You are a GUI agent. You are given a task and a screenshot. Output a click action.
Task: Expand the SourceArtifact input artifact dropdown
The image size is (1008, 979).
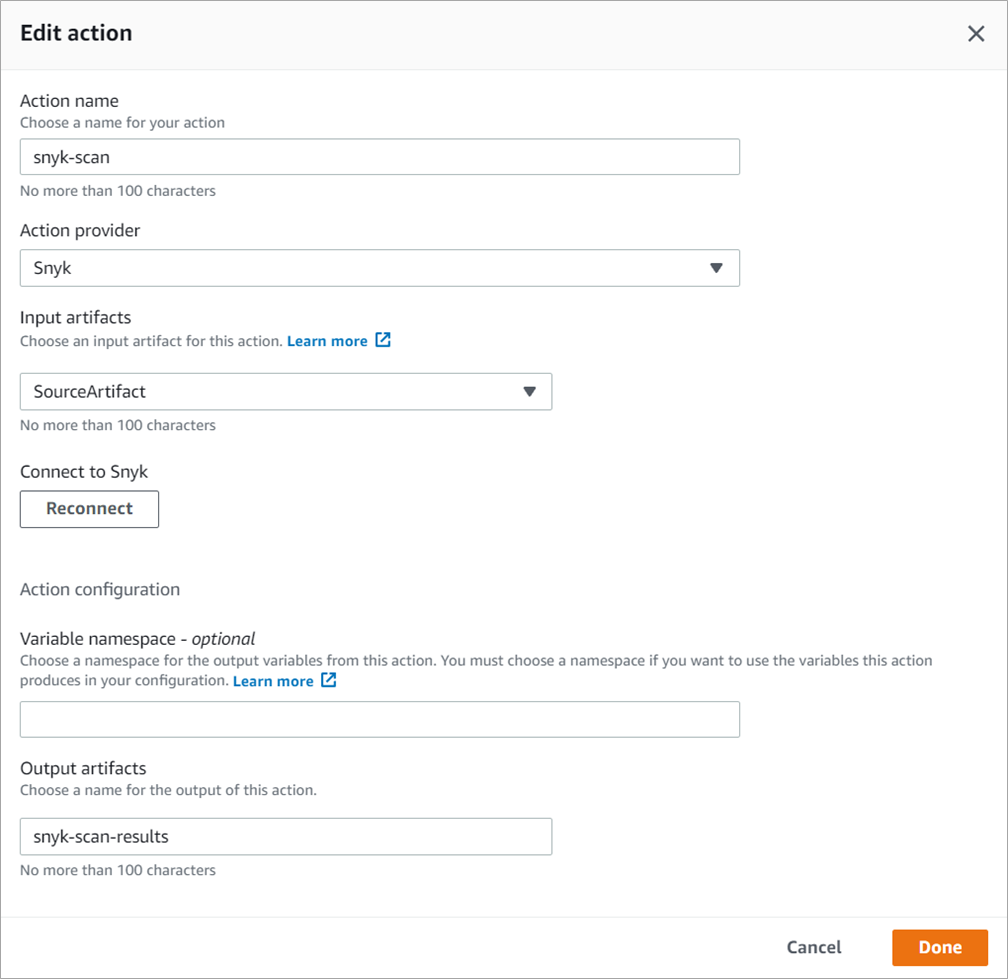[x=285, y=392]
